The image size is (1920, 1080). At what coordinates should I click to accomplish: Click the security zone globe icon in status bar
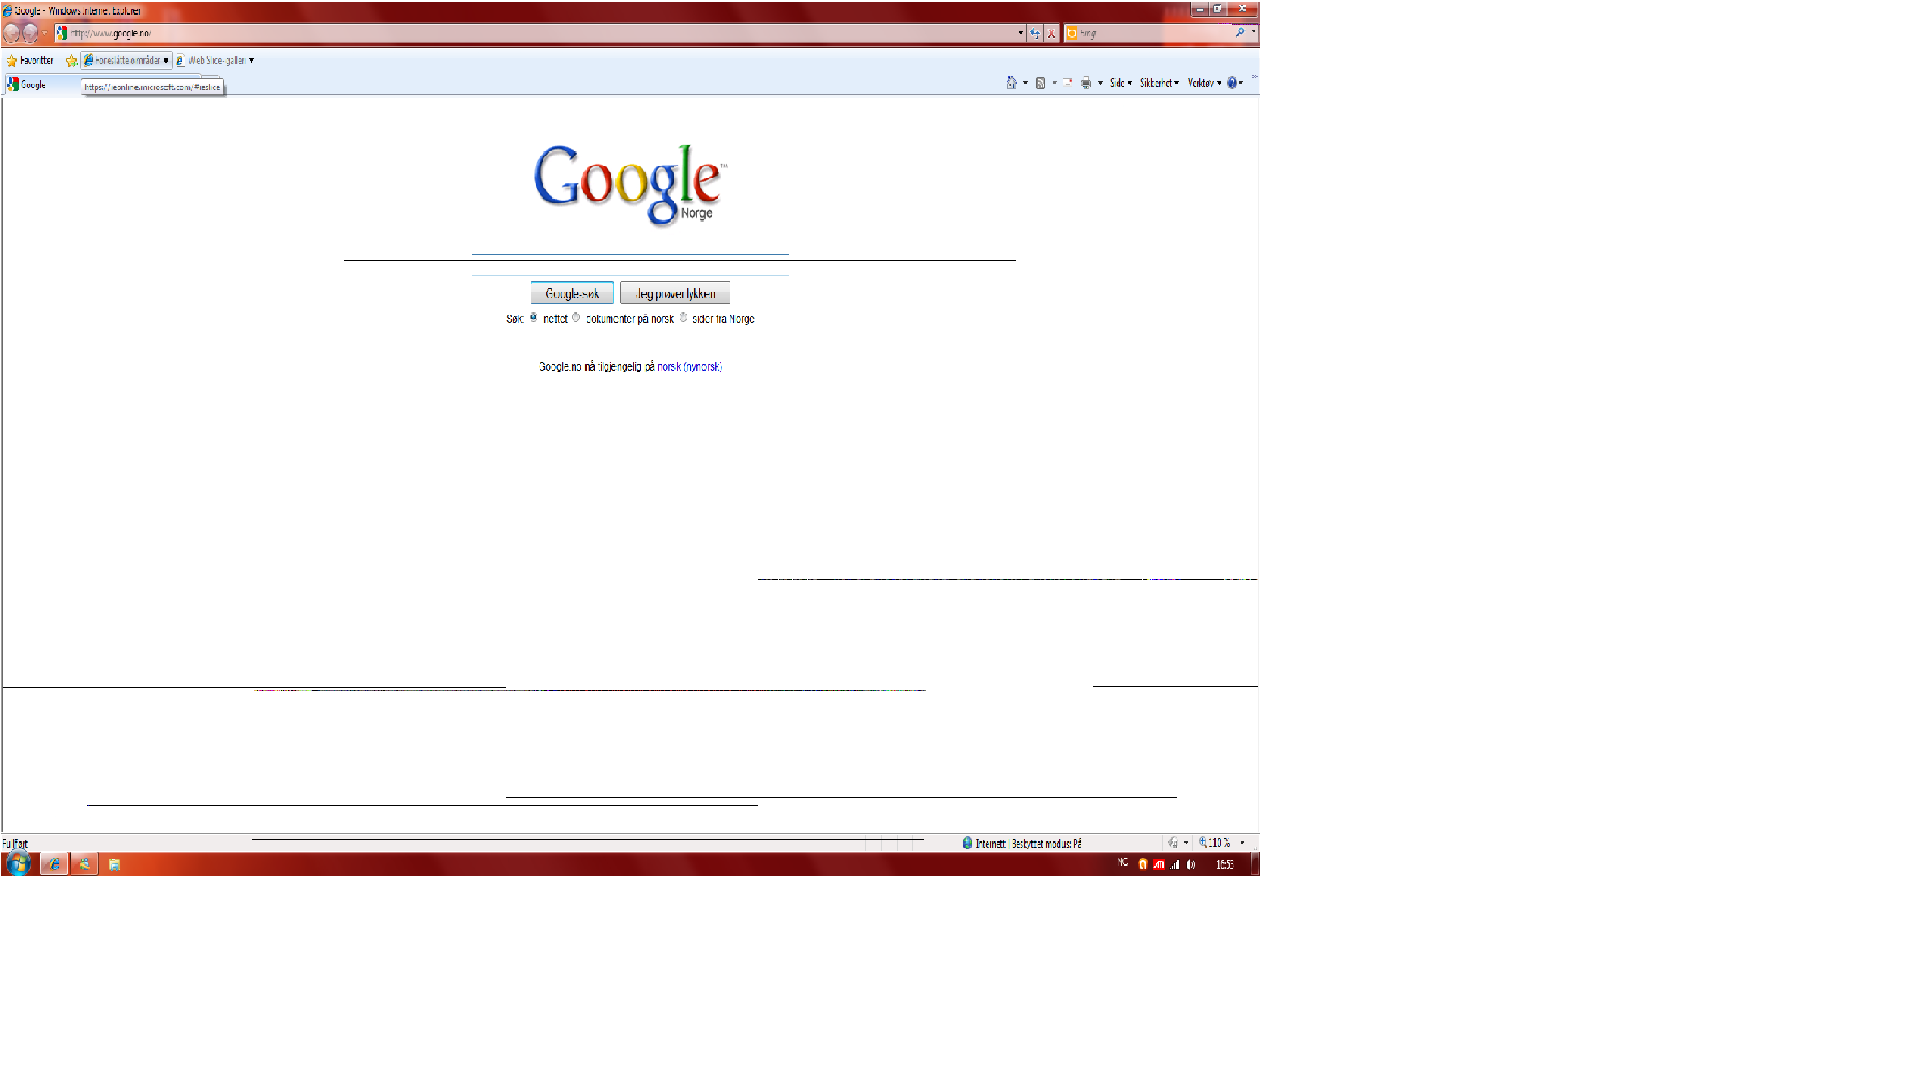coord(967,843)
